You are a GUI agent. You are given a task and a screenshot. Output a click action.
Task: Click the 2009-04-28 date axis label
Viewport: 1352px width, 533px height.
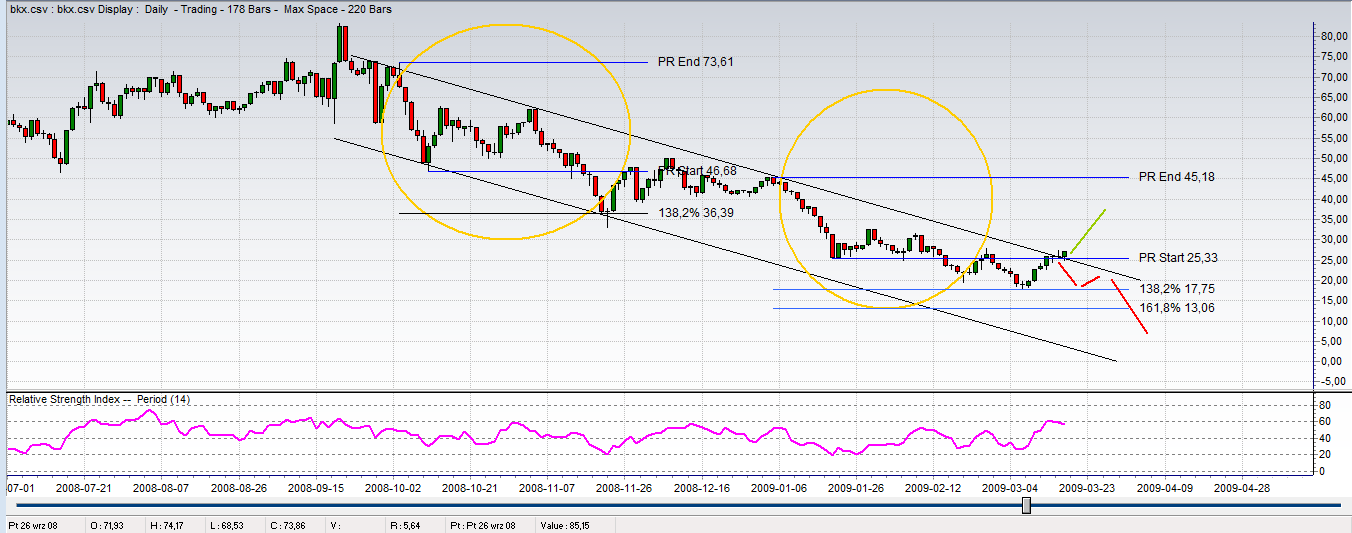pos(1242,488)
